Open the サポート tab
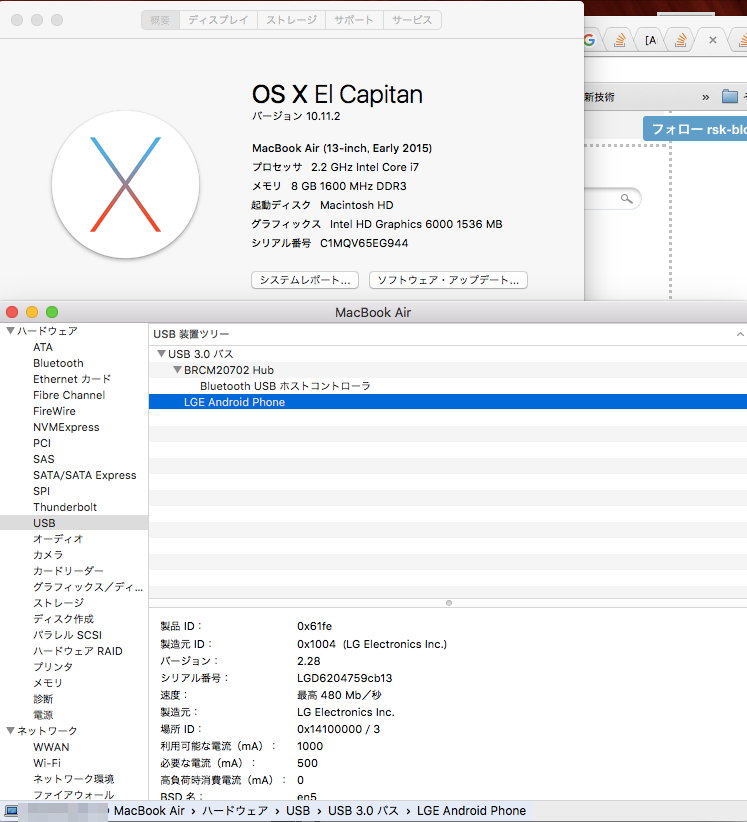 (x=354, y=20)
